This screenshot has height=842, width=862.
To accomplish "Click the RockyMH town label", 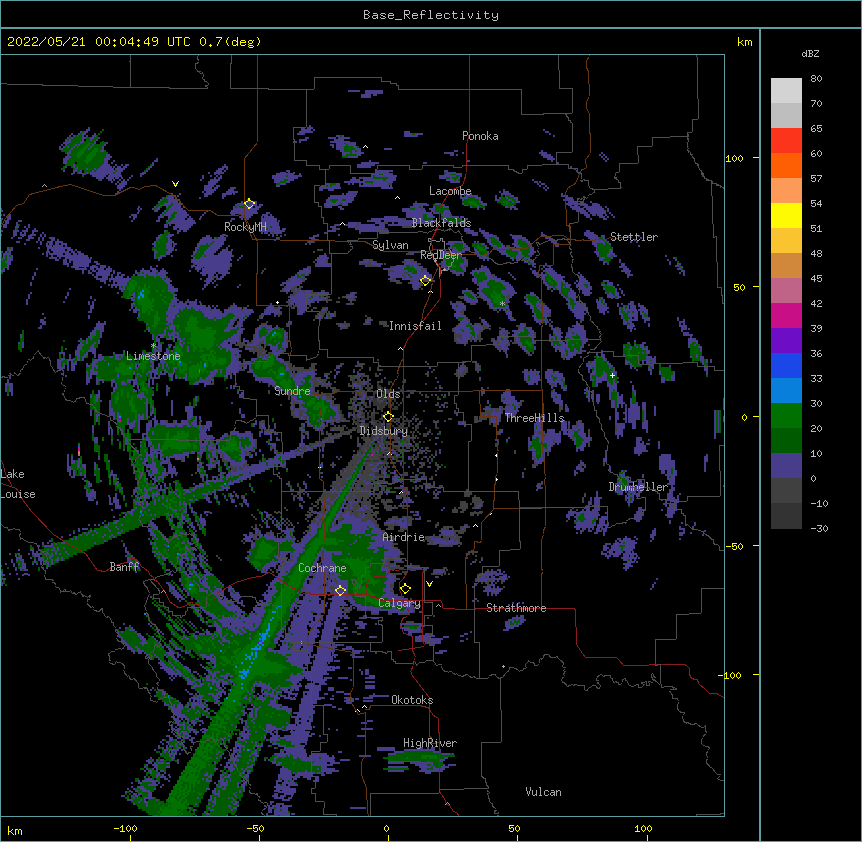I will click(x=245, y=227).
